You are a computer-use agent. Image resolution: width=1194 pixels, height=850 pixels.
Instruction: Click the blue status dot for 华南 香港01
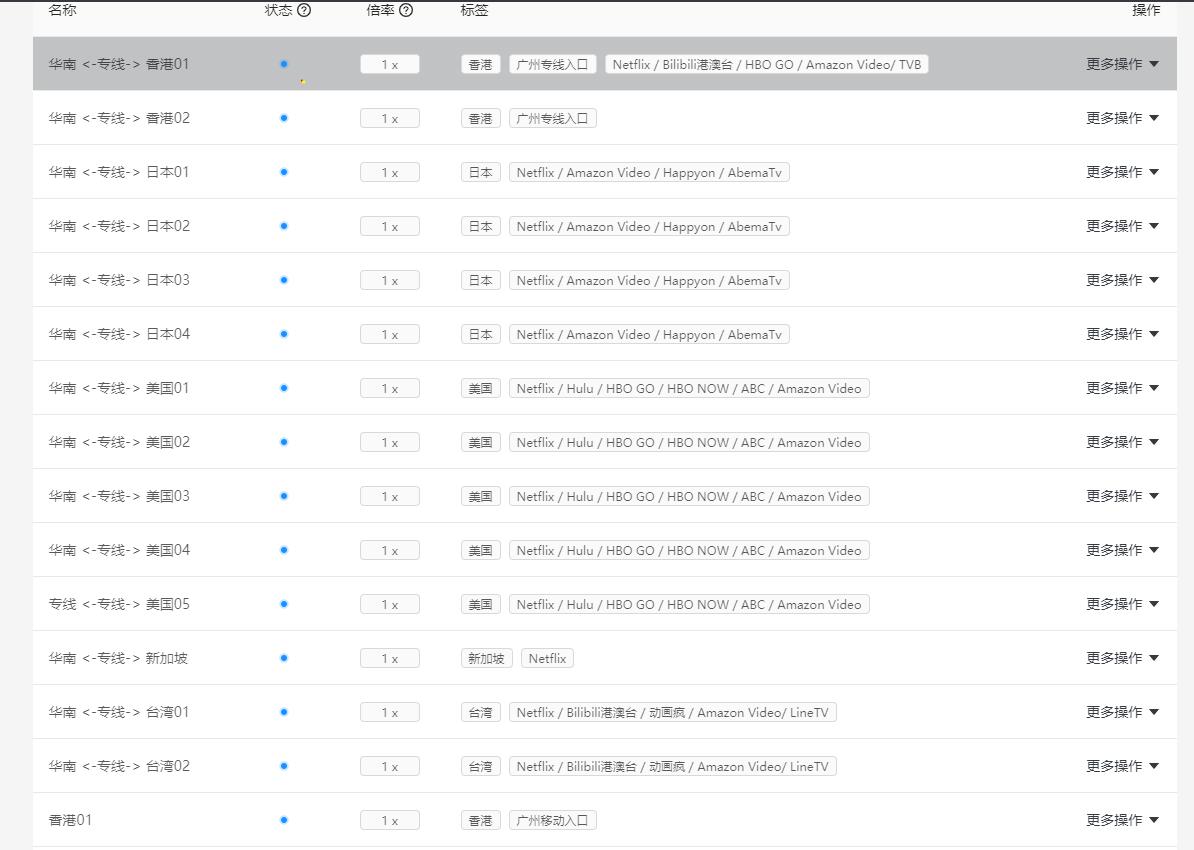click(x=284, y=64)
